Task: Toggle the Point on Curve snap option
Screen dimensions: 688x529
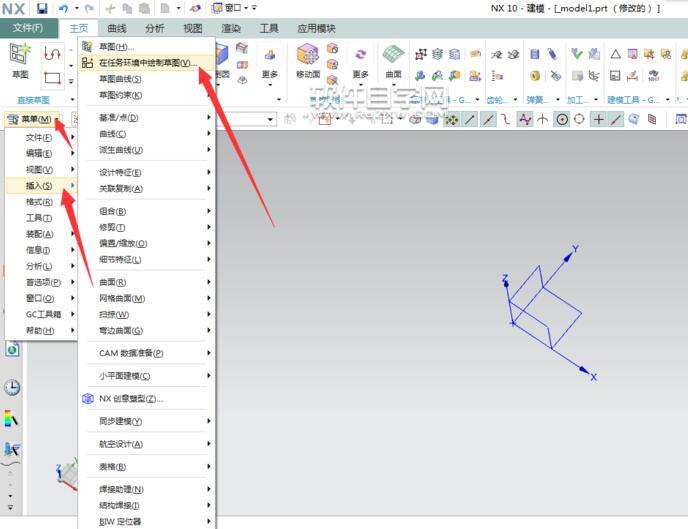Action: coord(616,119)
